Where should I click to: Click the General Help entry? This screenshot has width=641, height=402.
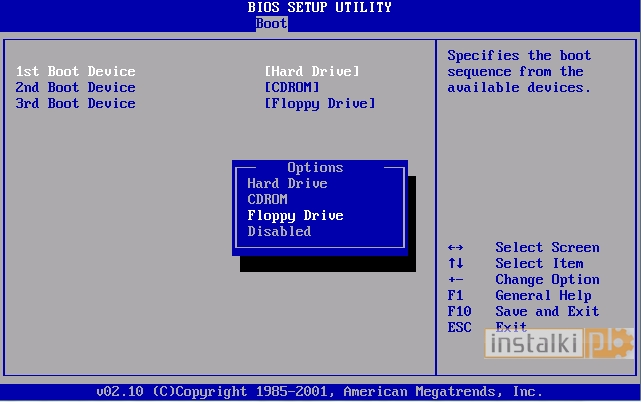543,295
